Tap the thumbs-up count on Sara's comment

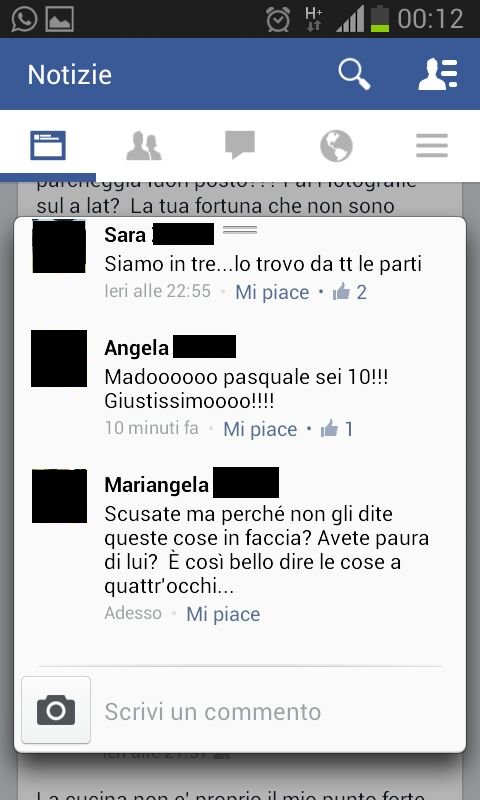[349, 292]
